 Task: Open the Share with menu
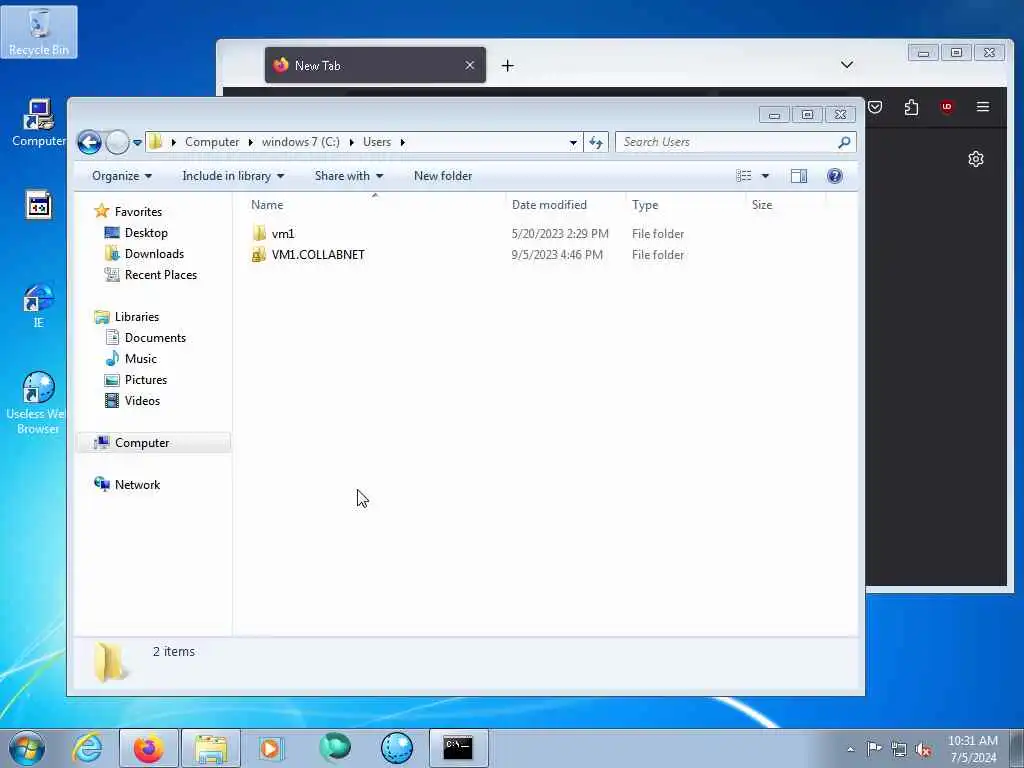(349, 176)
